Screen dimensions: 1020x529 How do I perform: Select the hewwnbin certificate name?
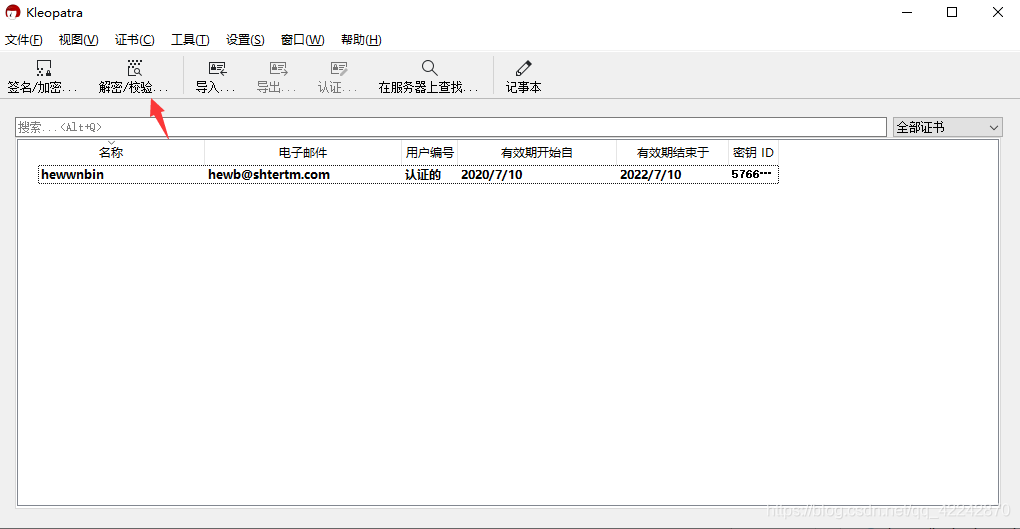coord(72,174)
